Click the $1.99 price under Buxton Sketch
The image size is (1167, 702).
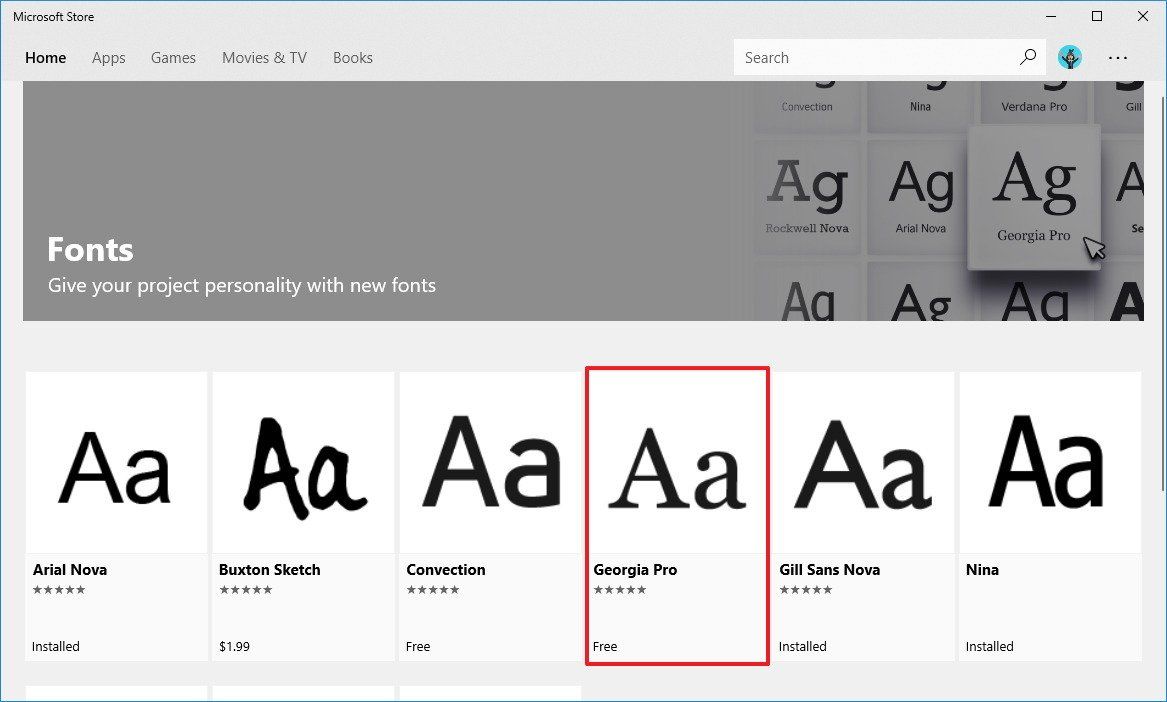point(234,646)
